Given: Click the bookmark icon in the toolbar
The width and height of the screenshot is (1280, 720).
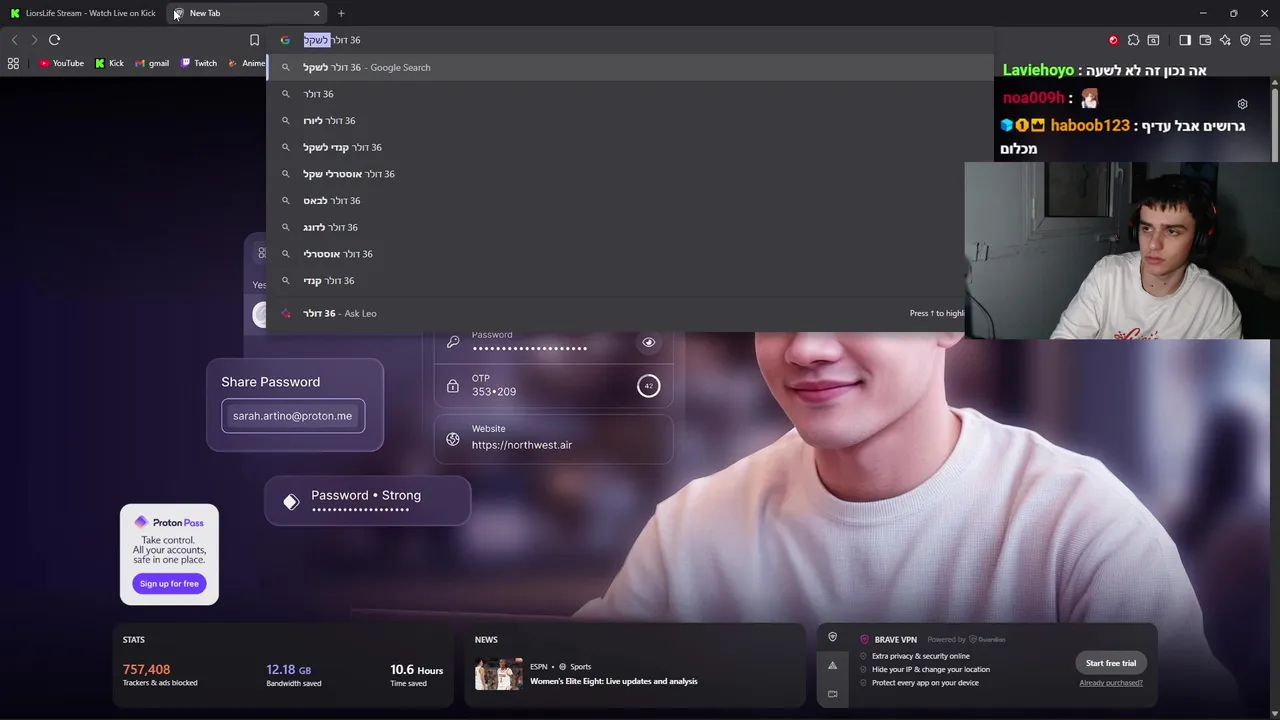Looking at the screenshot, I should point(254,40).
